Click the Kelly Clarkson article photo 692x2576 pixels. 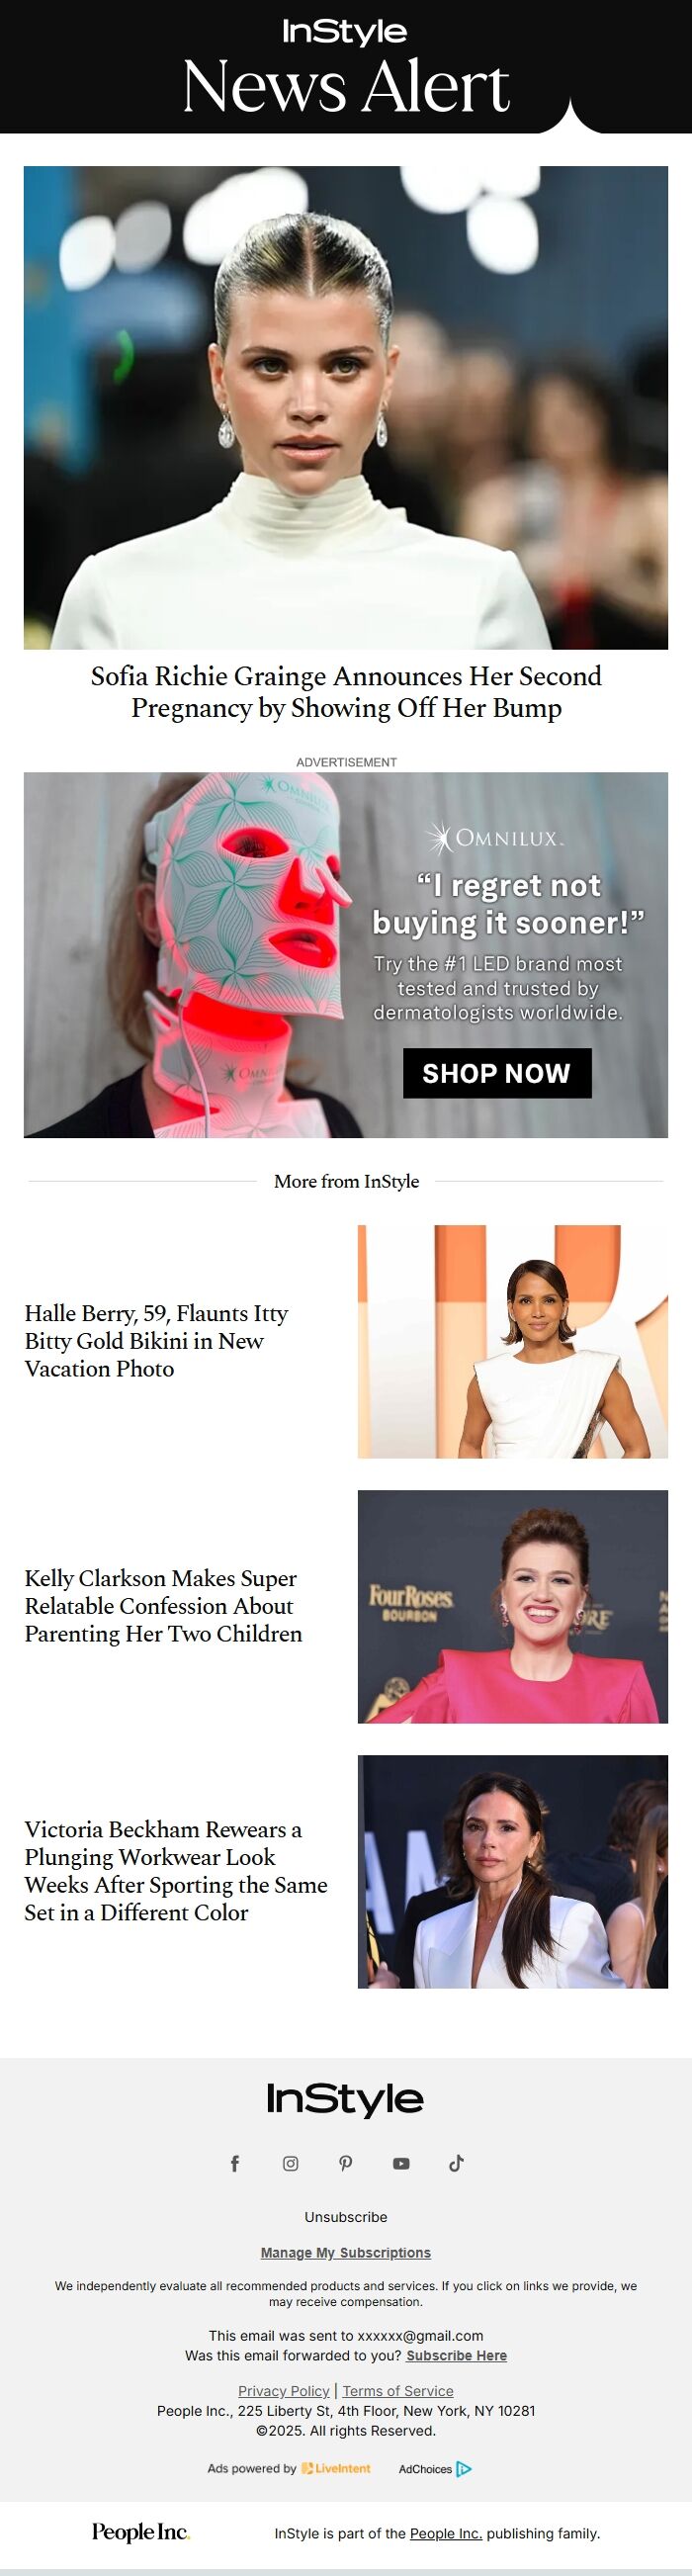point(513,1606)
